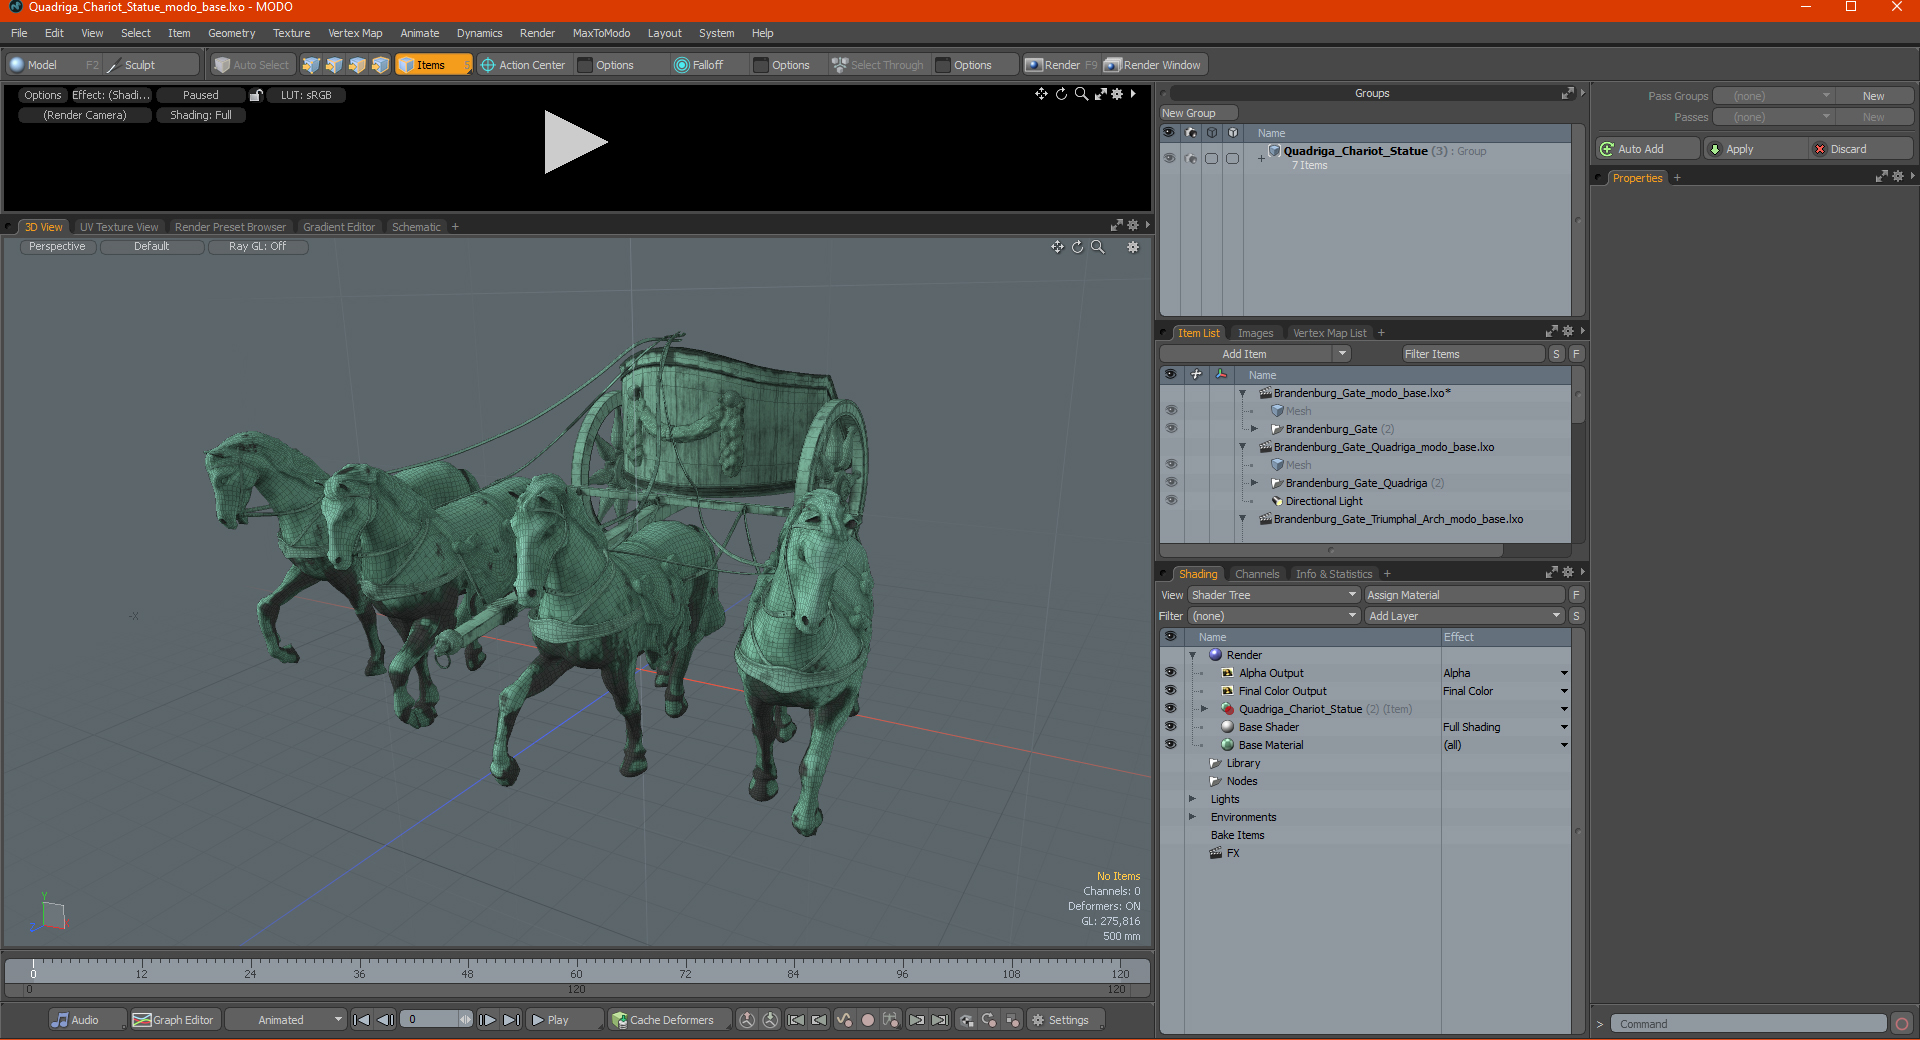Click the 3D viewport zoom icon
The width and height of the screenshot is (1920, 1040).
(x=1097, y=247)
